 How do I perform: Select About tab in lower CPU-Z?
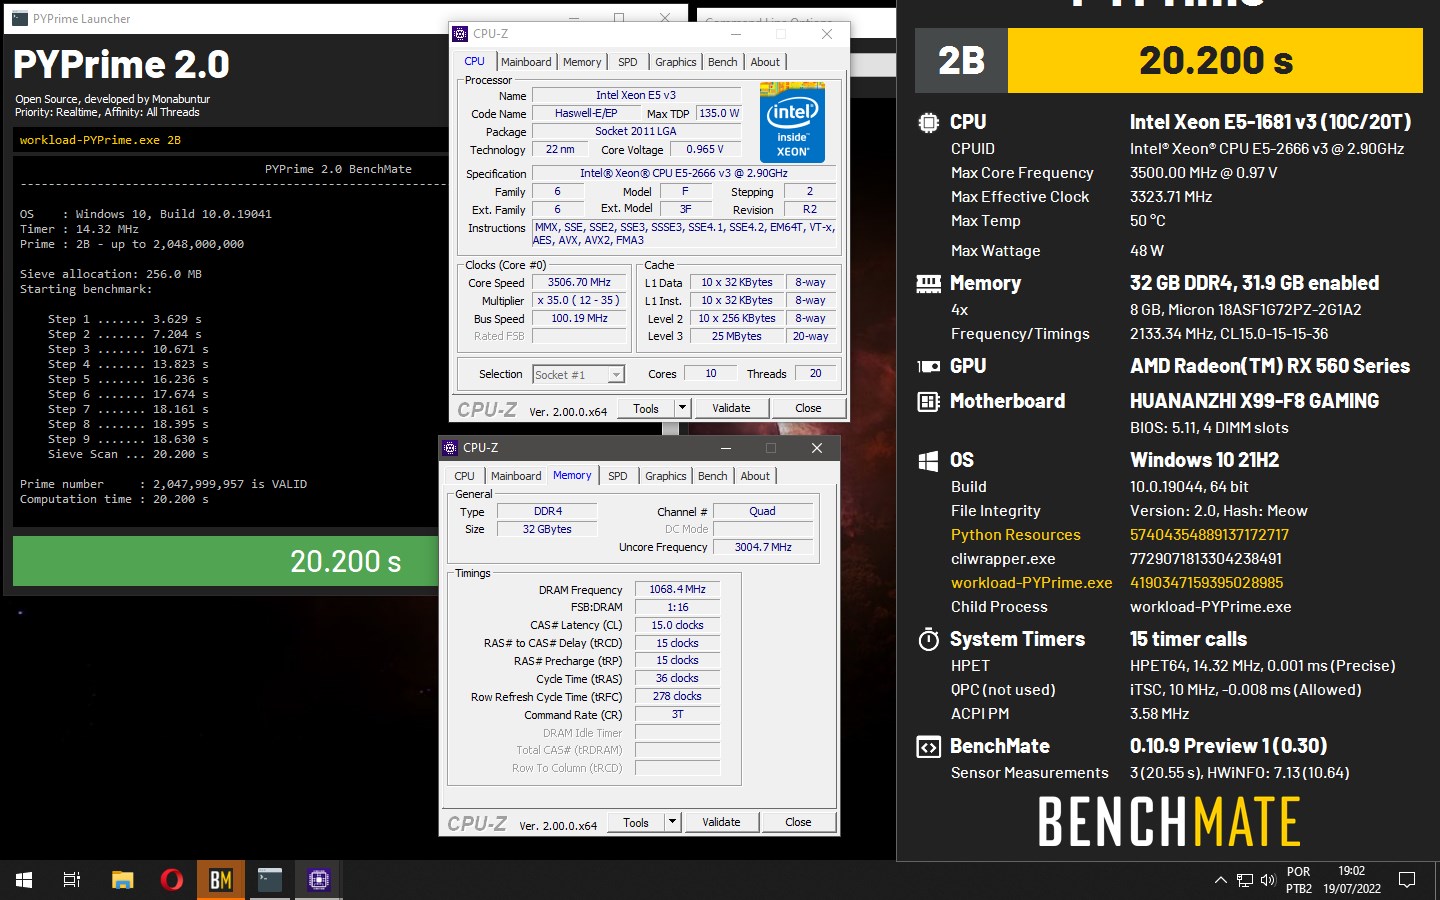coord(756,476)
